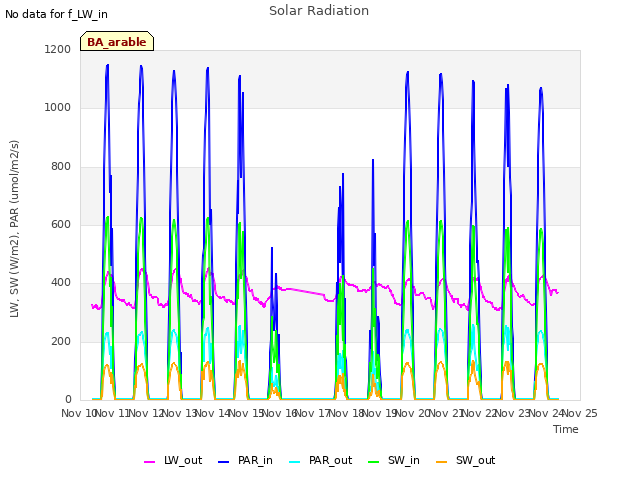Screen dimensions: 640x480
Task: Click the SW_out legend label
Action: (x=476, y=460)
